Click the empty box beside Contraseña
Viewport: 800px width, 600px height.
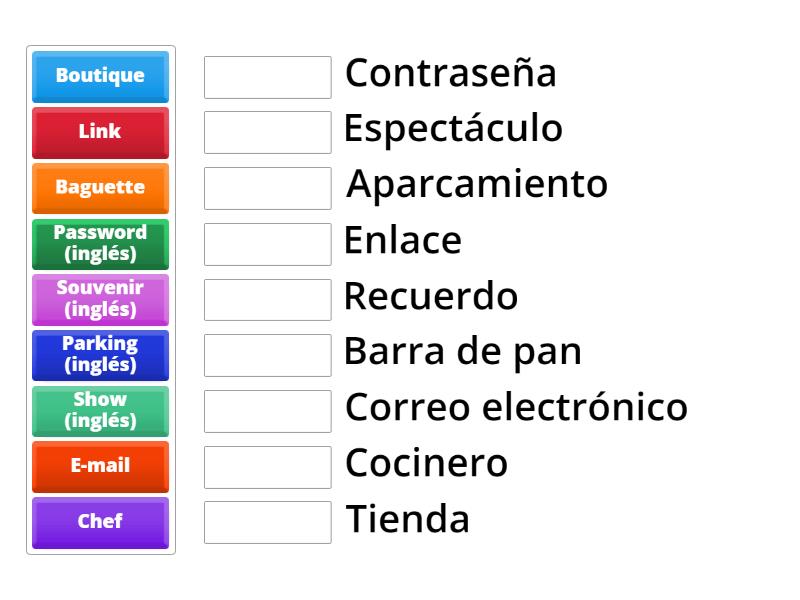pyautogui.click(x=267, y=77)
